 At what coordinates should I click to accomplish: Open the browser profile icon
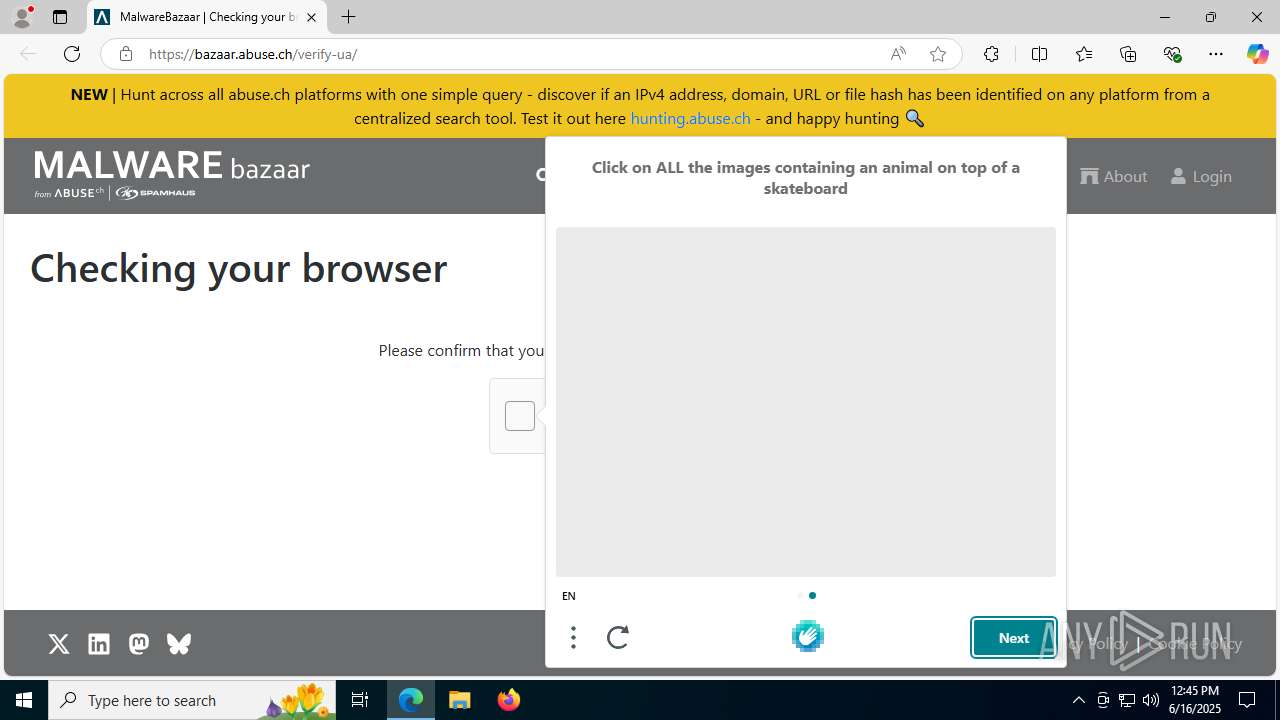22,17
